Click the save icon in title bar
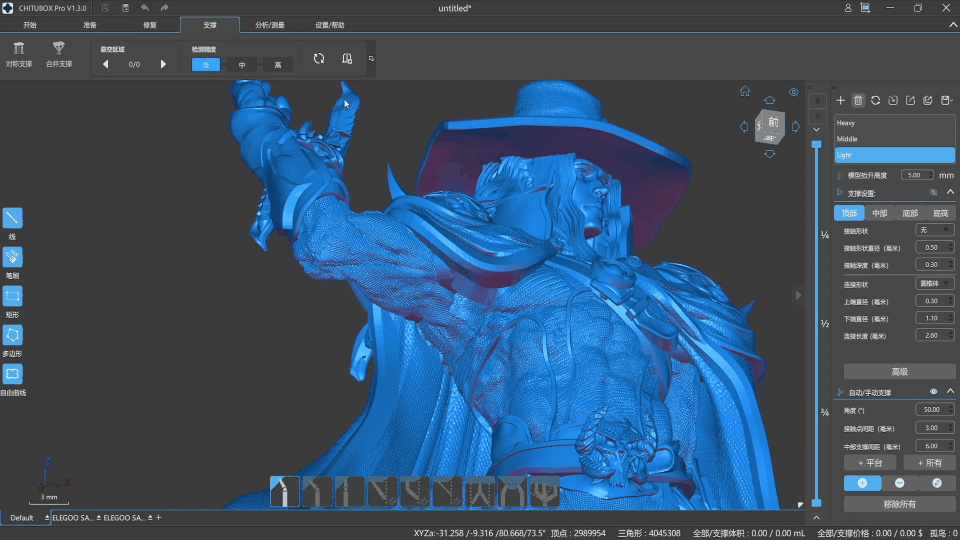 pos(126,8)
